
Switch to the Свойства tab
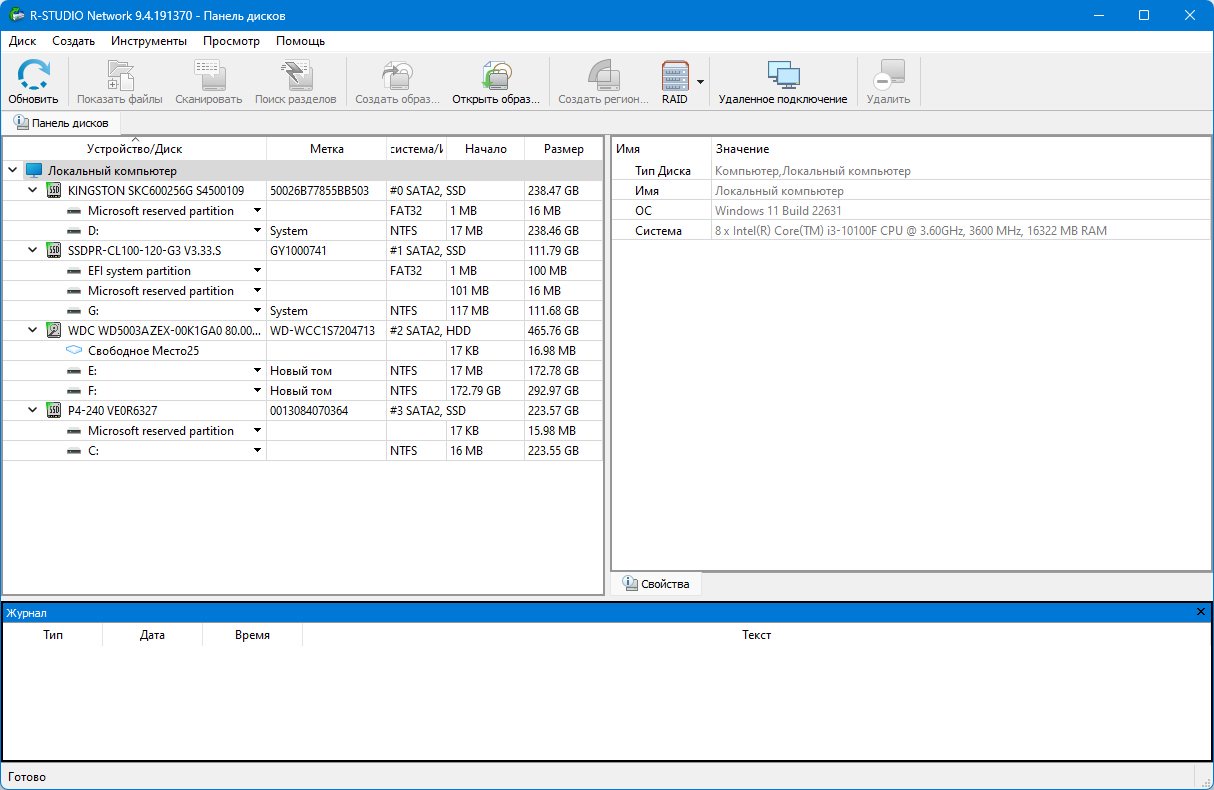coord(657,584)
